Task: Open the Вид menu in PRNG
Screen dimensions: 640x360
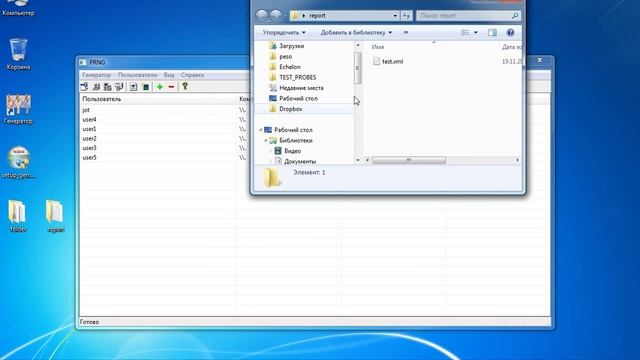Action: (169, 75)
